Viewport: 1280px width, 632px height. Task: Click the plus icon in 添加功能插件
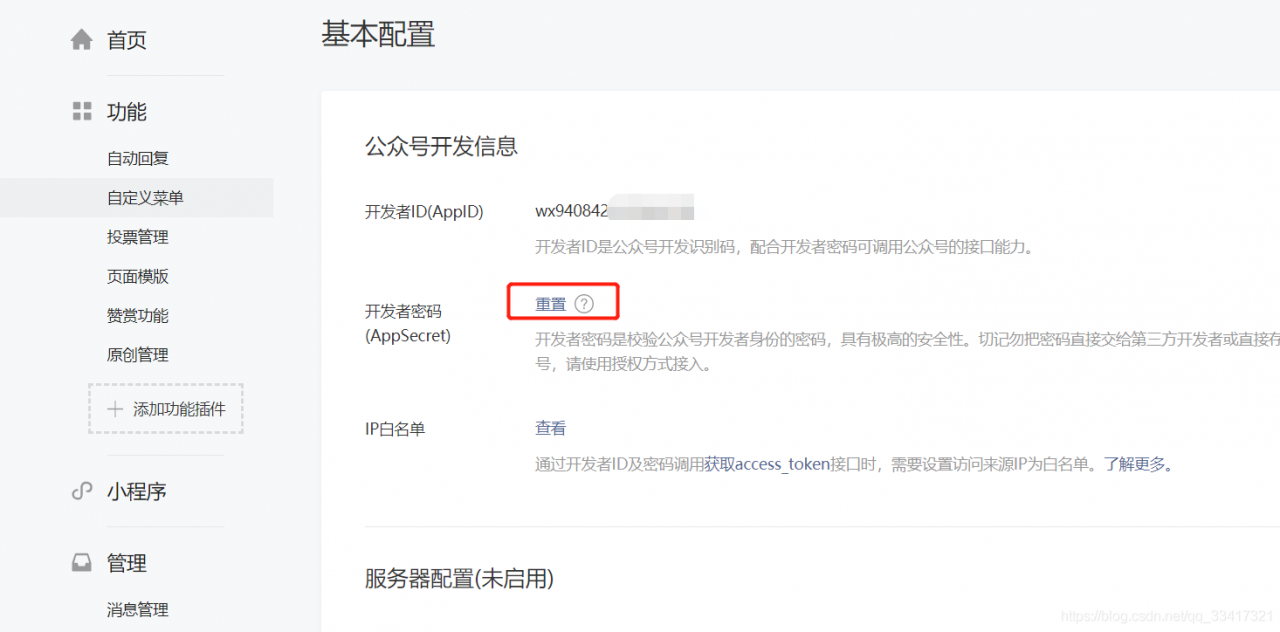[x=115, y=409]
